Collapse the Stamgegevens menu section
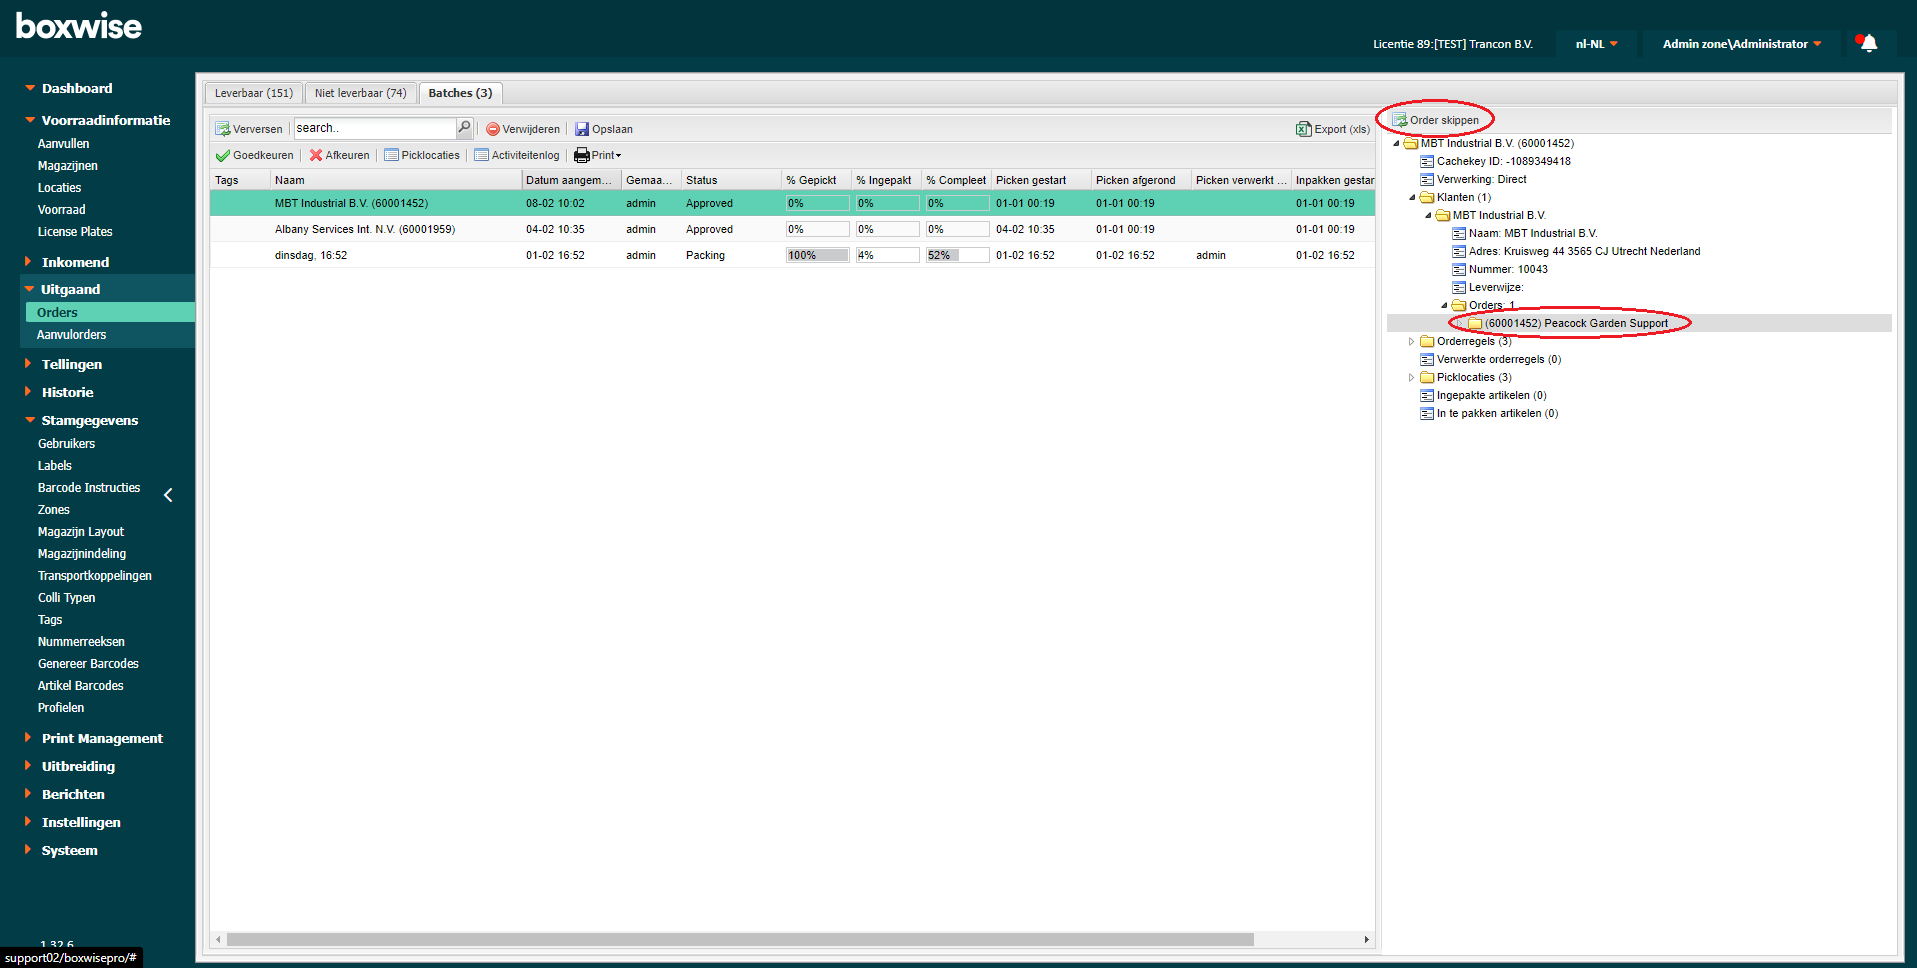This screenshot has width=1917, height=968. point(30,420)
